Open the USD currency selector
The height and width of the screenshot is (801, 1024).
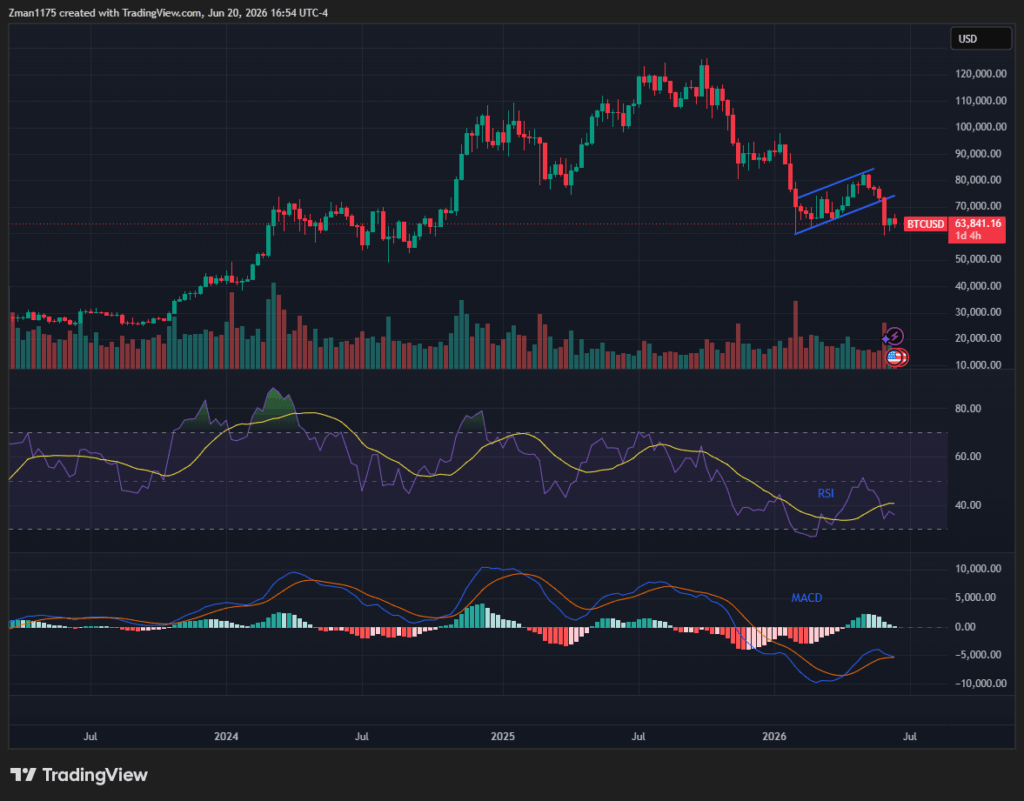coord(981,39)
